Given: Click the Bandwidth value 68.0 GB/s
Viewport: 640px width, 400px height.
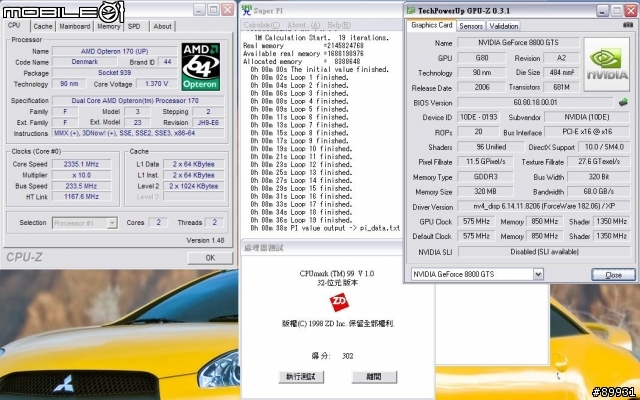Looking at the screenshot, I should point(598,191).
